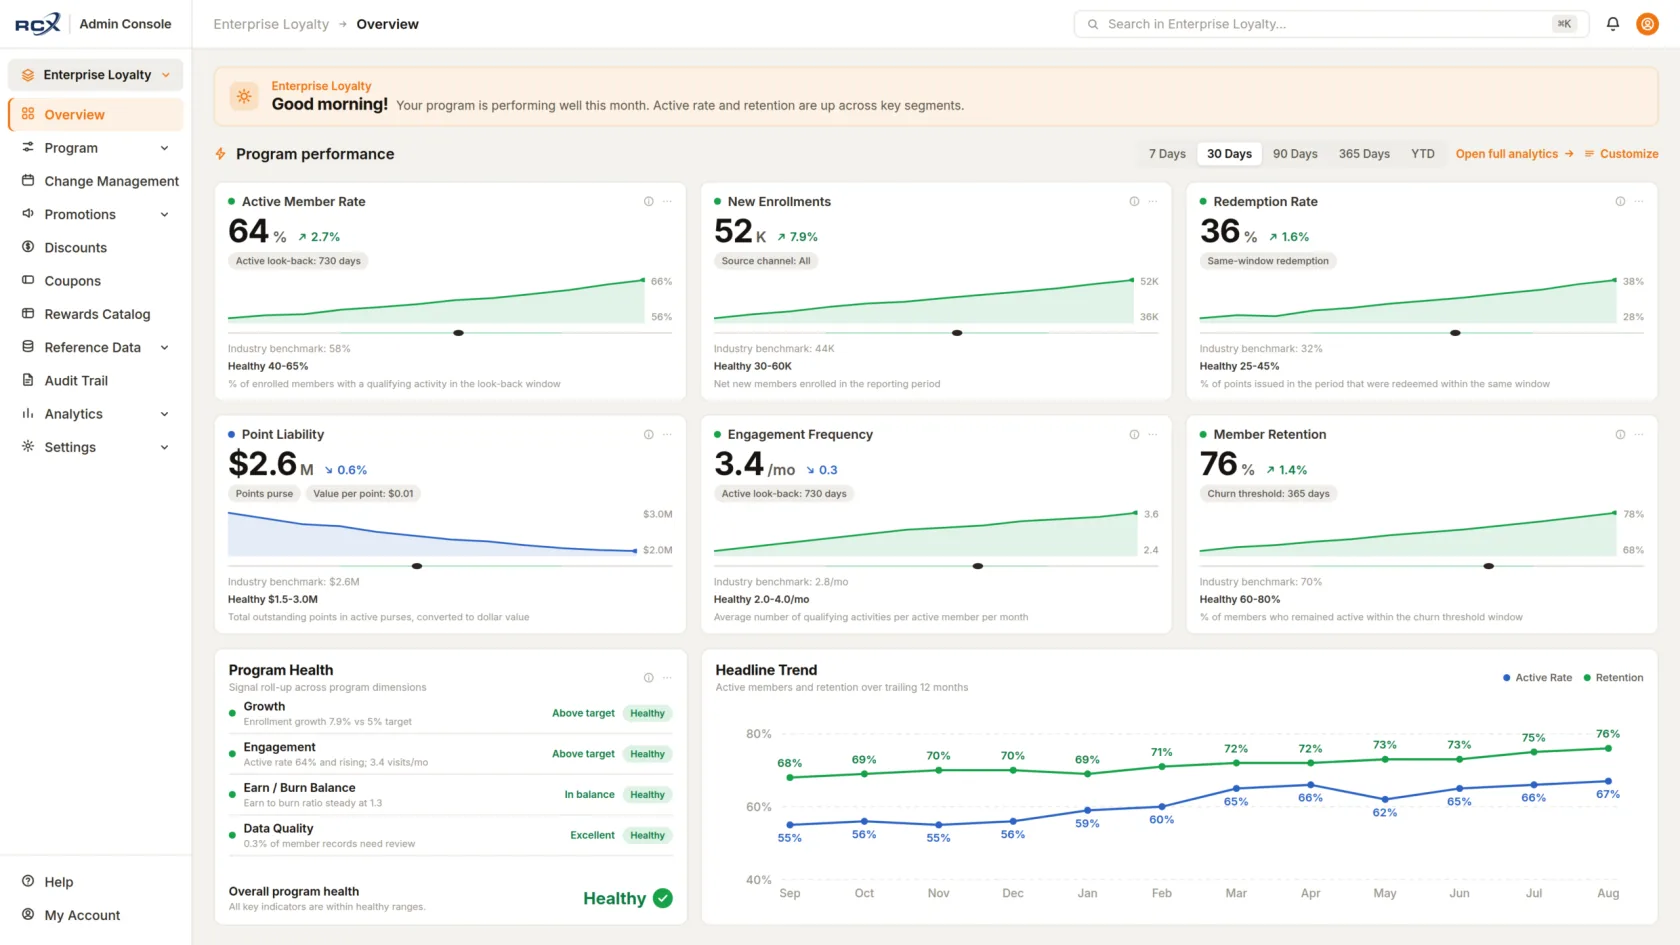Viewport: 1680px width, 945px height.
Task: Click info icon on Member Retention card
Action: [x=1620, y=435]
